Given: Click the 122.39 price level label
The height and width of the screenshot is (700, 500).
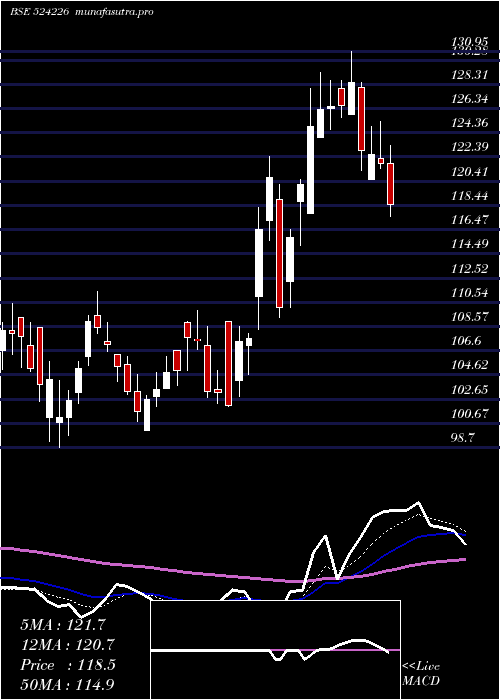Looking at the screenshot, I should 470,147.
